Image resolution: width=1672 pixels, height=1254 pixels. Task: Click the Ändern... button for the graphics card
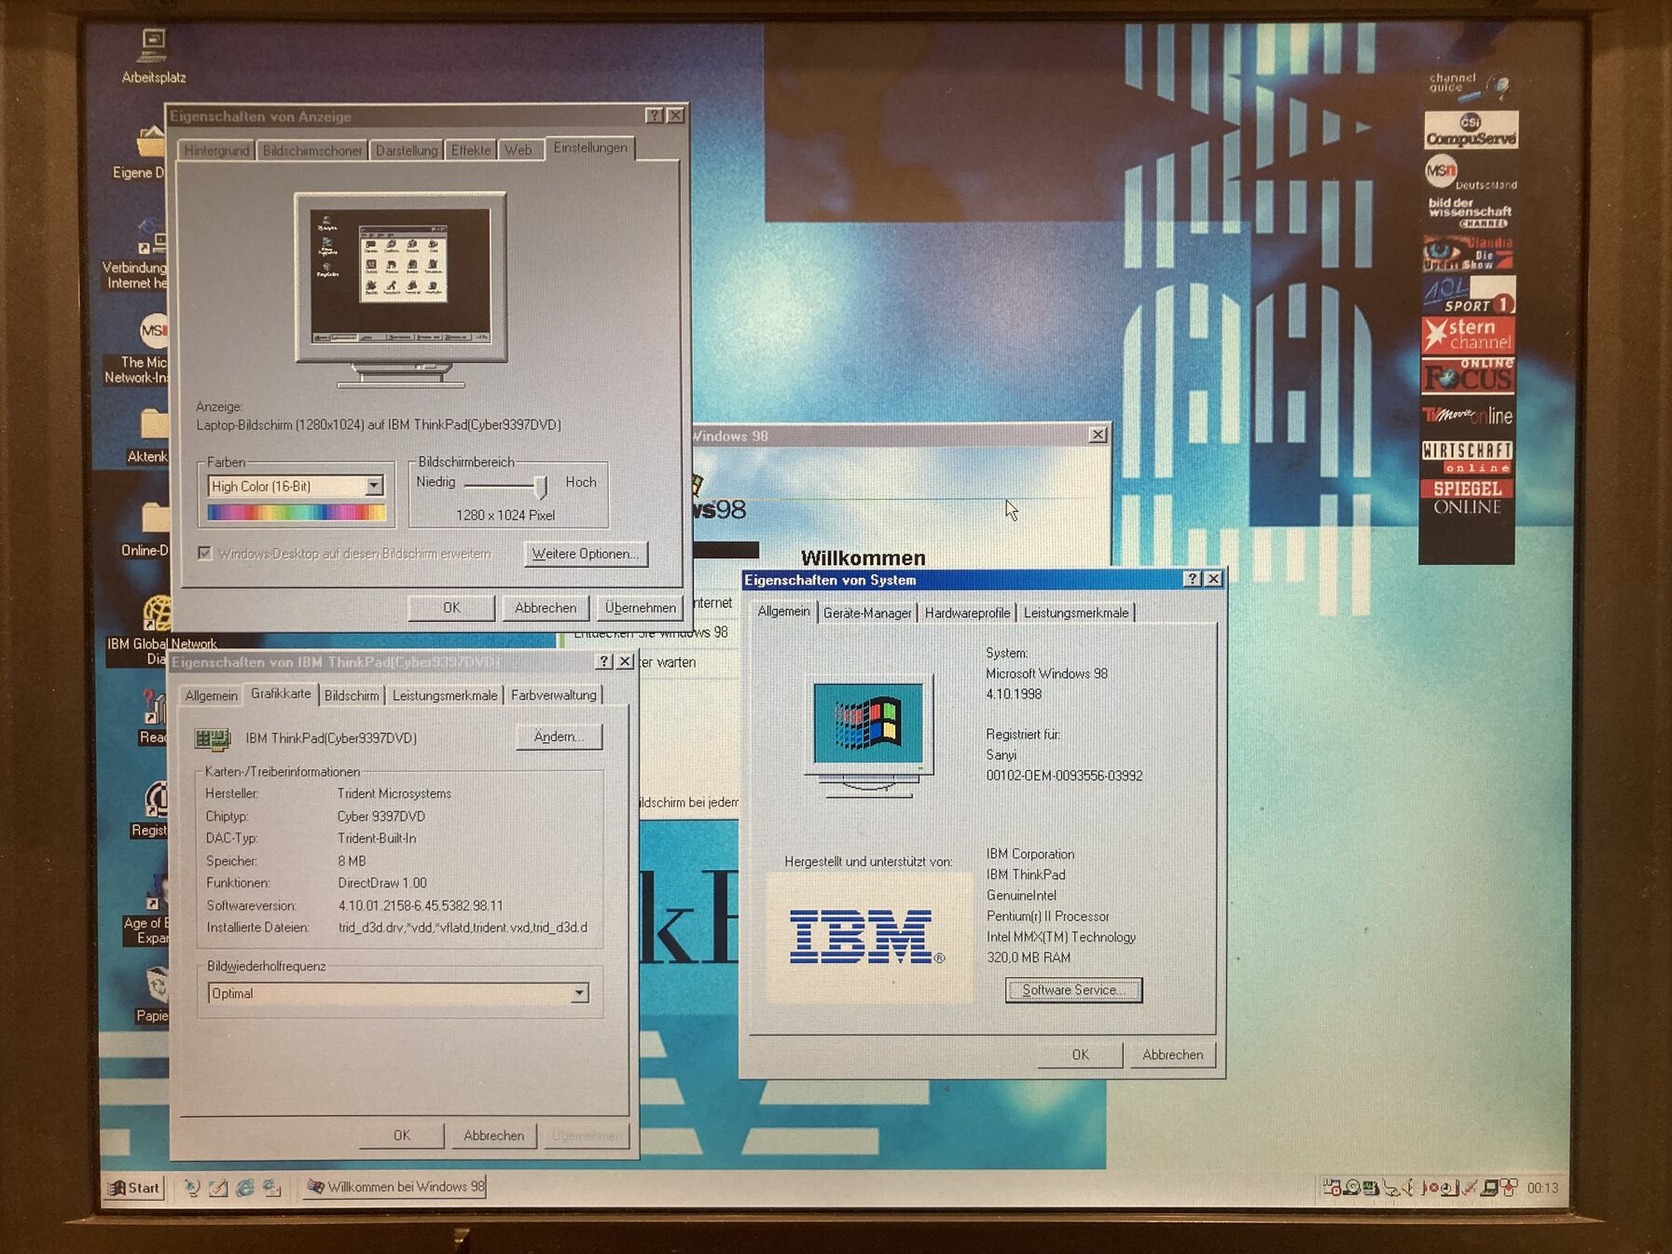[x=558, y=737]
